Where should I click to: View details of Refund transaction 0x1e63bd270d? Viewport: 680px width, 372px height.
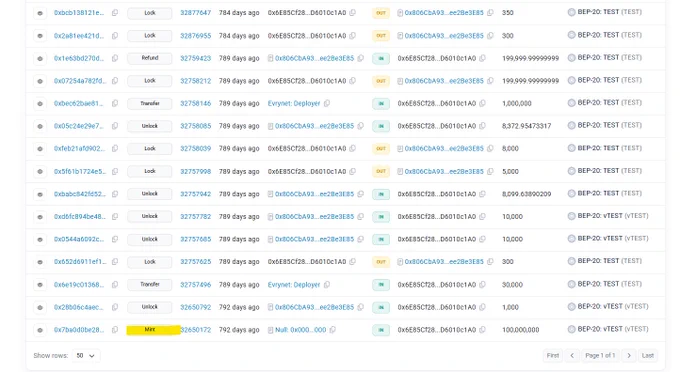point(40,58)
